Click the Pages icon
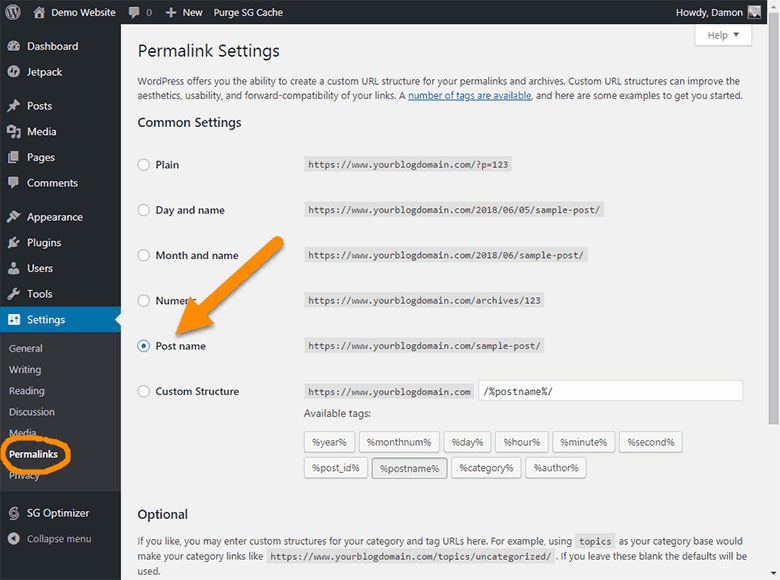The height and width of the screenshot is (580, 780). pos(14,157)
